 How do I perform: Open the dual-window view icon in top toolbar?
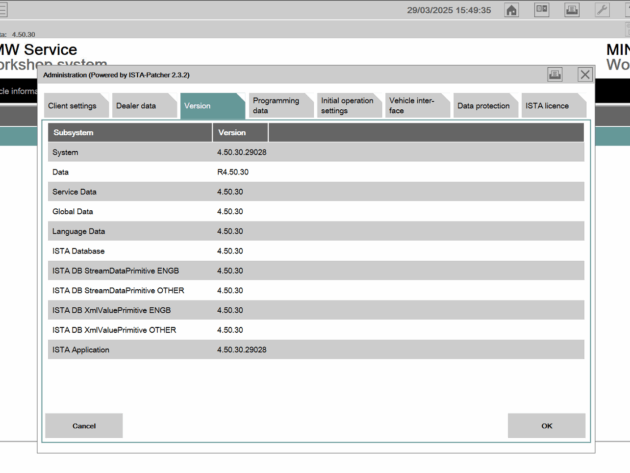(x=541, y=10)
